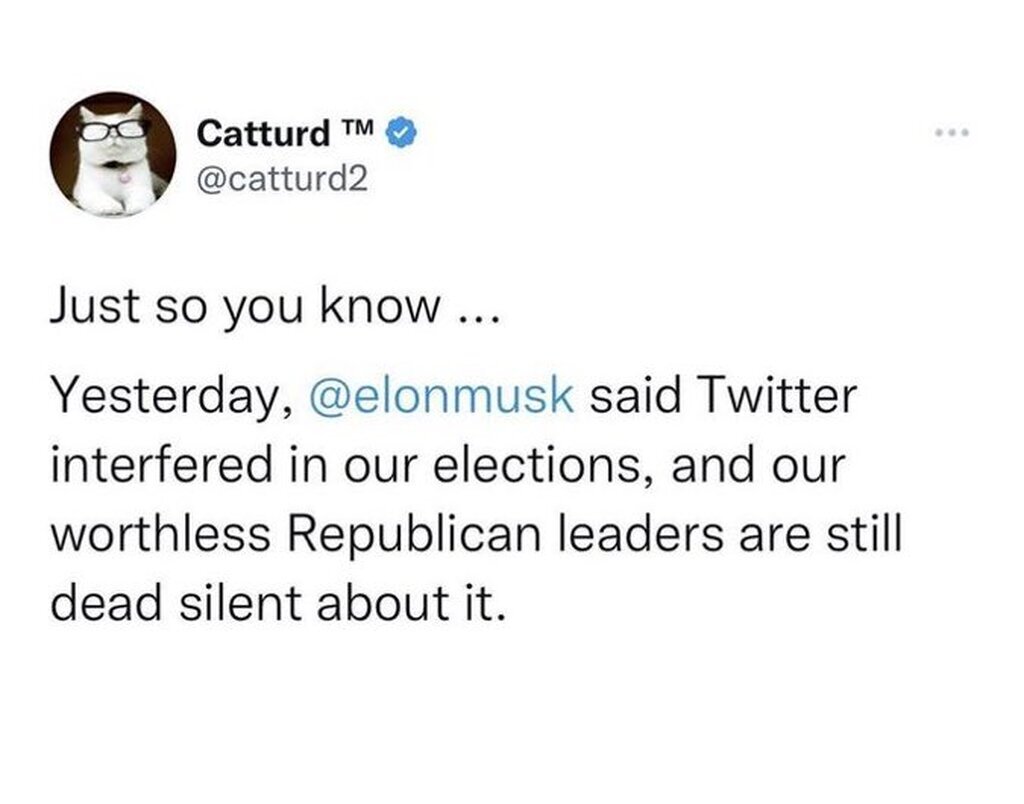
Task: Click the Catturd display name
Action: pos(263,132)
